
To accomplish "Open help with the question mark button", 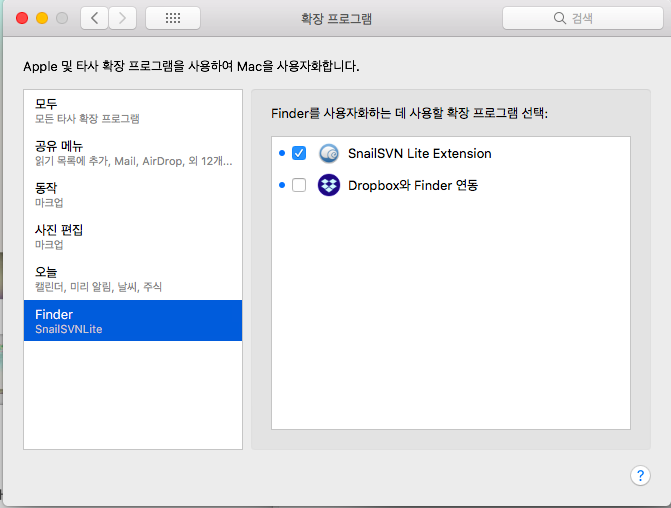I will 640,475.
